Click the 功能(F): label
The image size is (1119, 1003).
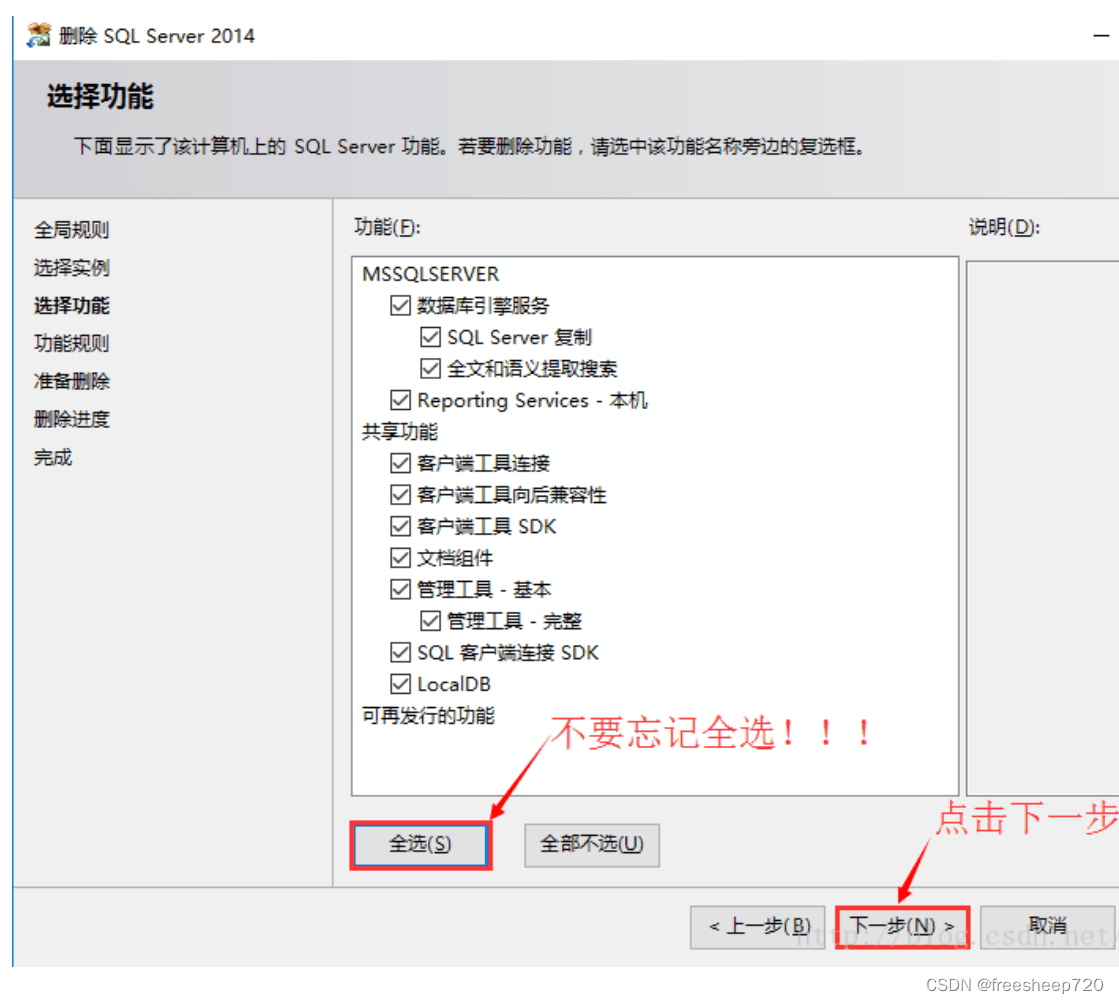coord(387,227)
